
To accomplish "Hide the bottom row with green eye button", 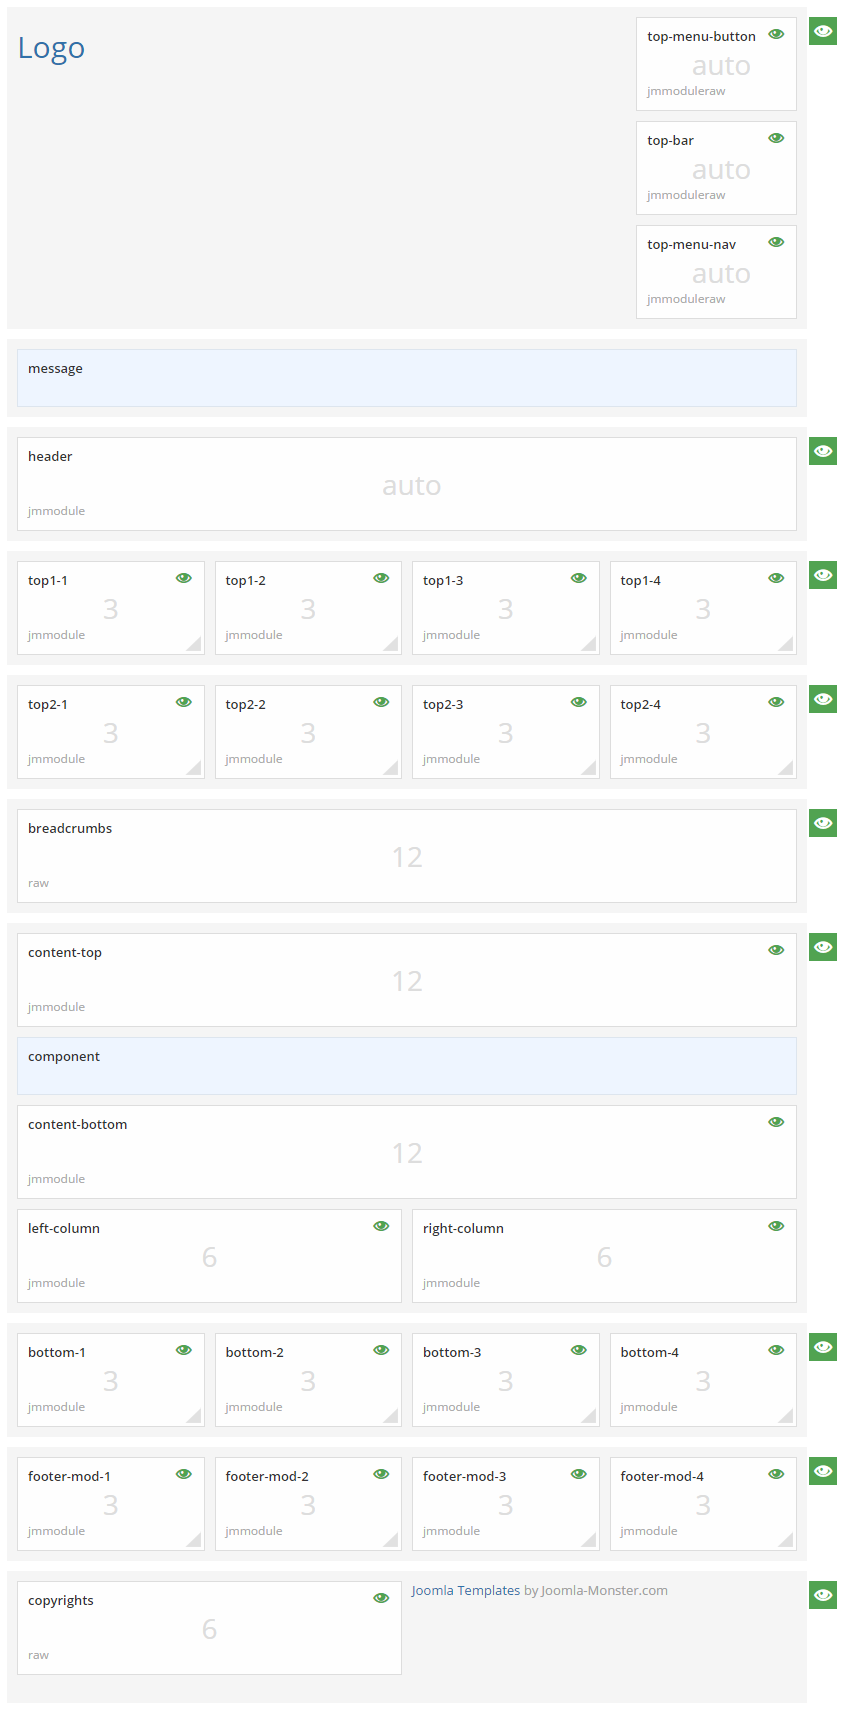I will pyautogui.click(x=823, y=1347).
